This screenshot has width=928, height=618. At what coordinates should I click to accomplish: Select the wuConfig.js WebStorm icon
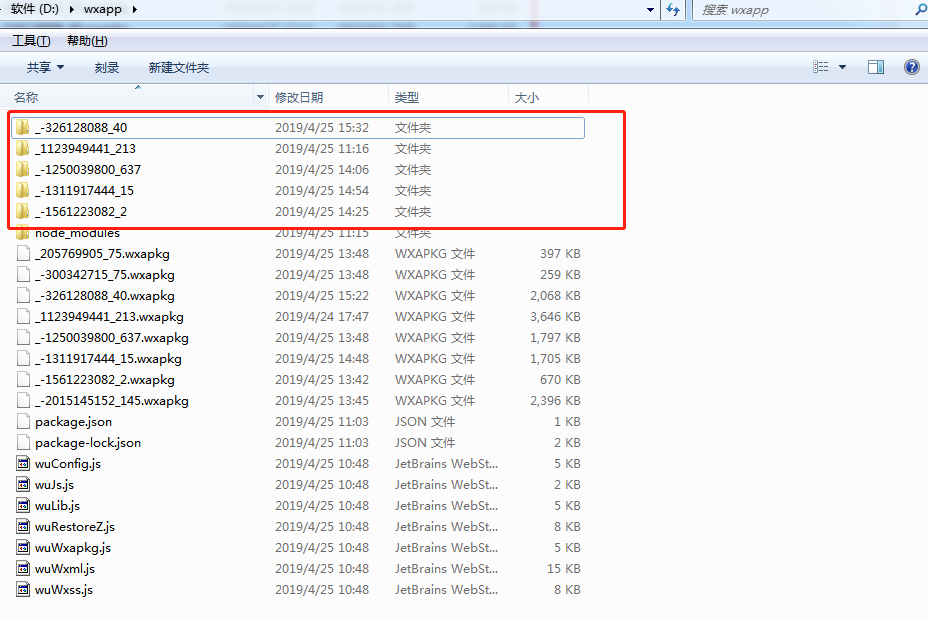[23, 464]
